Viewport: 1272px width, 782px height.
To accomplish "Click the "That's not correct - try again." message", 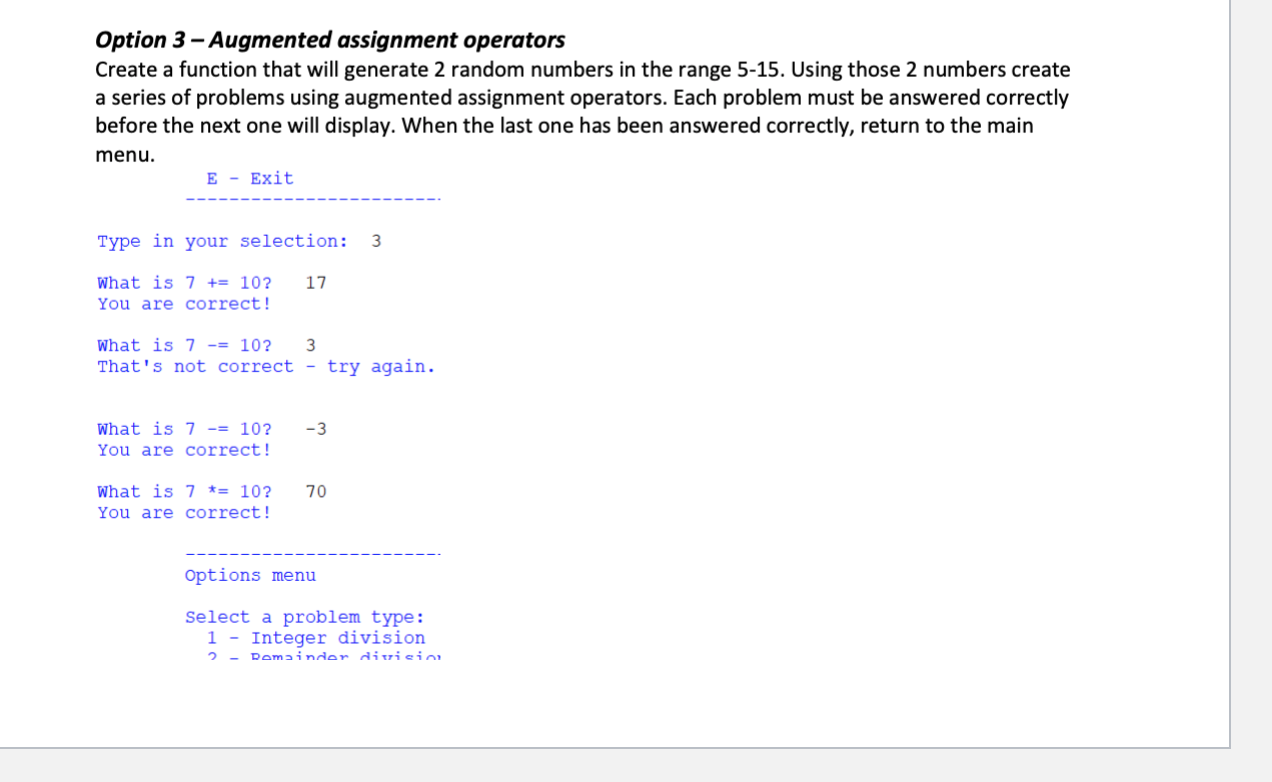I will click(266, 366).
